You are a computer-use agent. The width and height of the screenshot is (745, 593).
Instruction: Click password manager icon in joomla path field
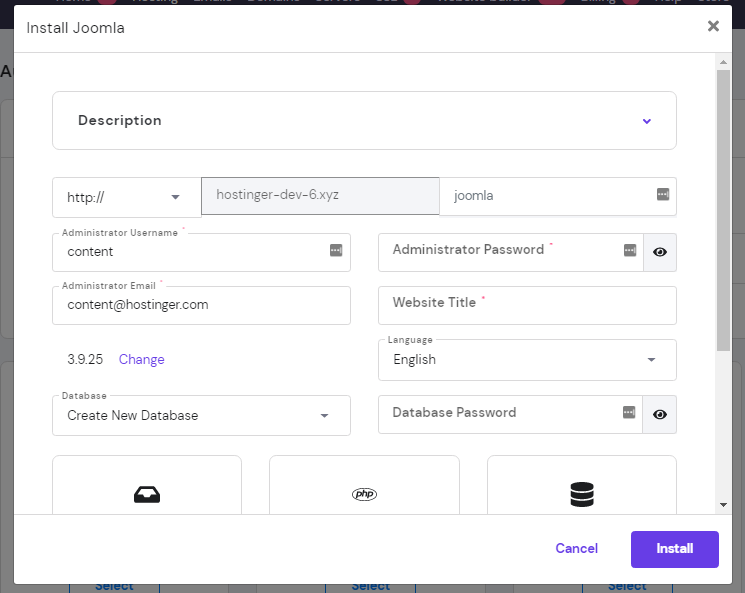[662, 194]
